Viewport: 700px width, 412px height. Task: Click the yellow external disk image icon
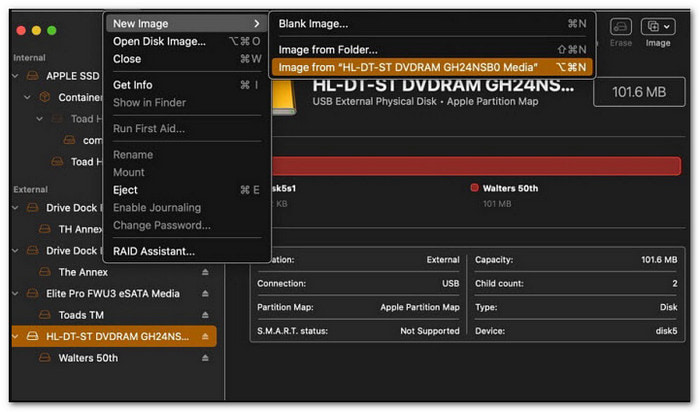pos(283,96)
